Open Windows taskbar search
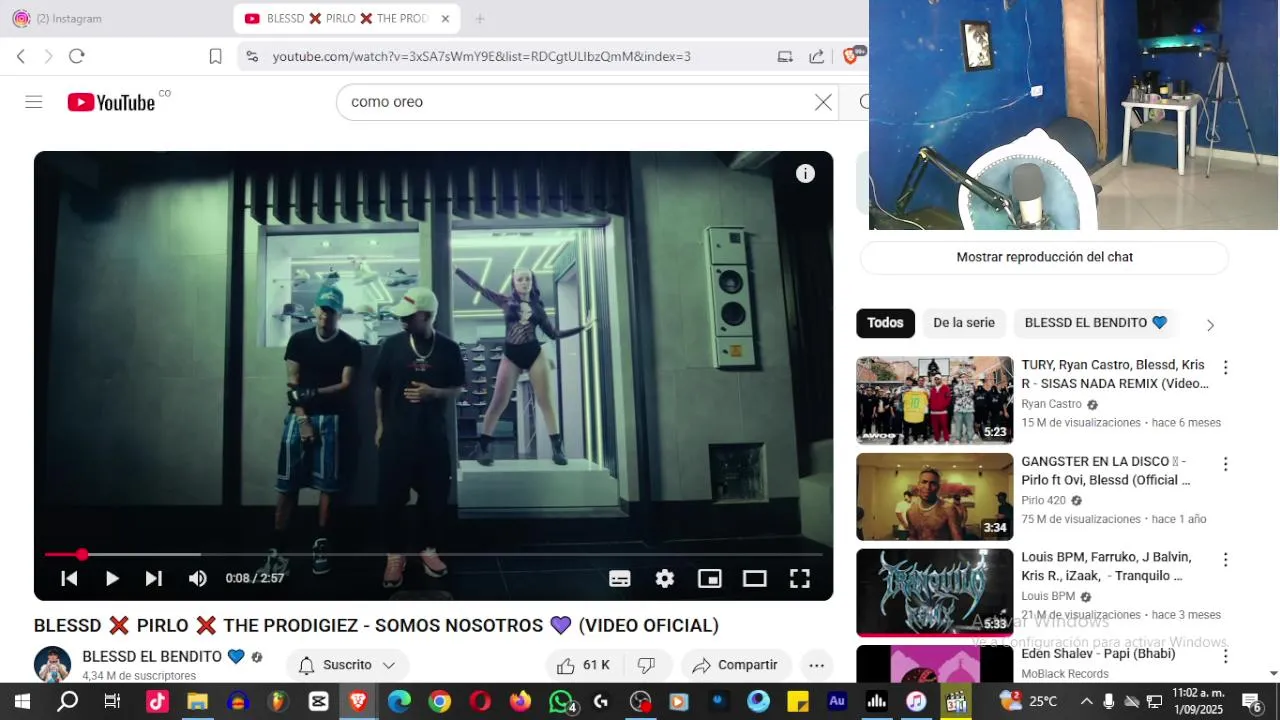 point(67,702)
